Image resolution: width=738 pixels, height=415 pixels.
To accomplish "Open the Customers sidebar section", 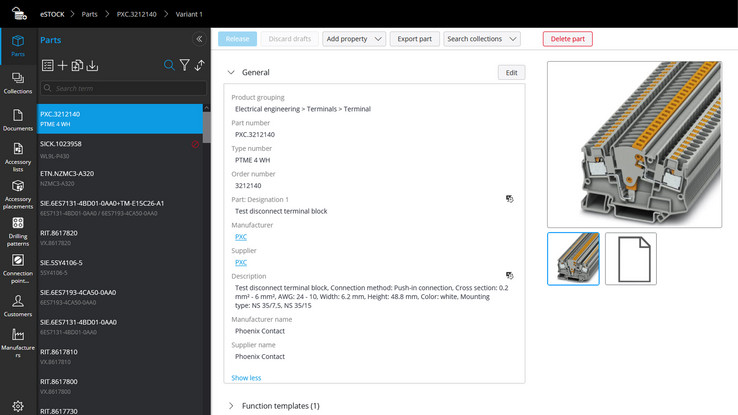I will (18, 304).
